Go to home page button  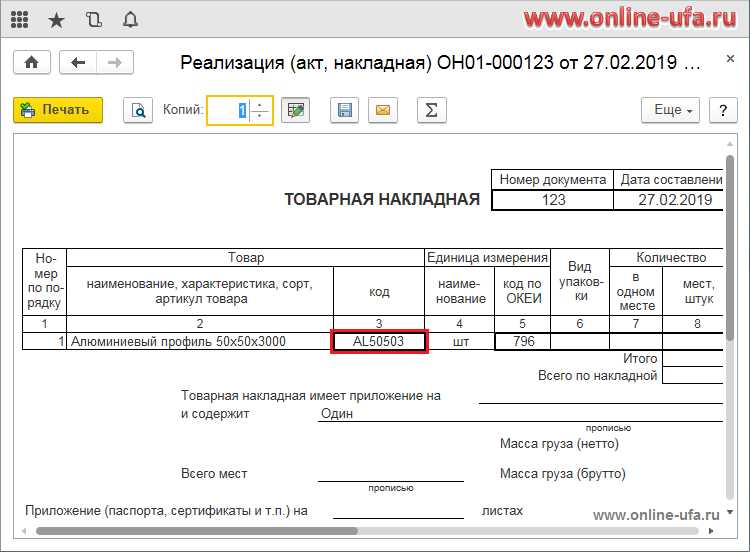click(31, 63)
